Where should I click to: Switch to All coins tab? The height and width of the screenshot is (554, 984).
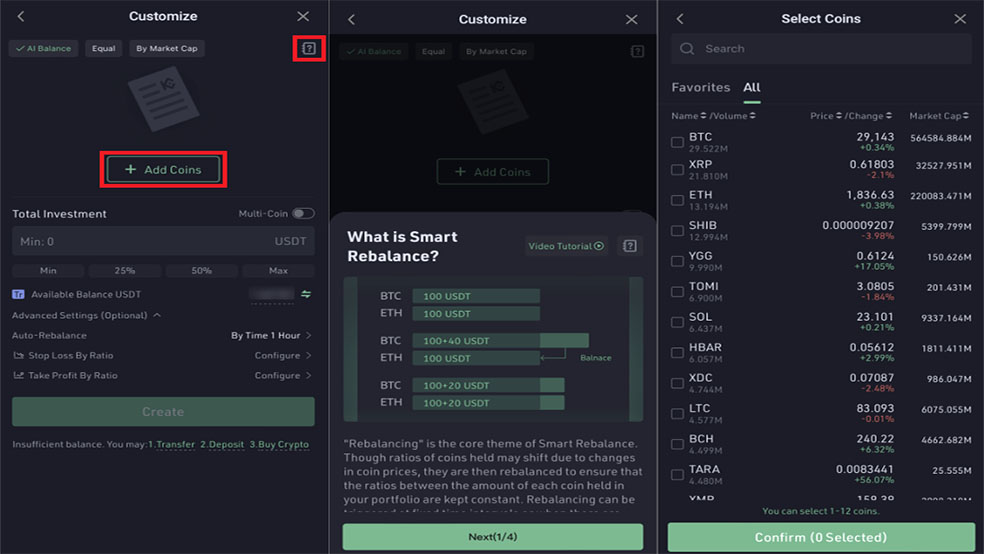click(x=752, y=88)
